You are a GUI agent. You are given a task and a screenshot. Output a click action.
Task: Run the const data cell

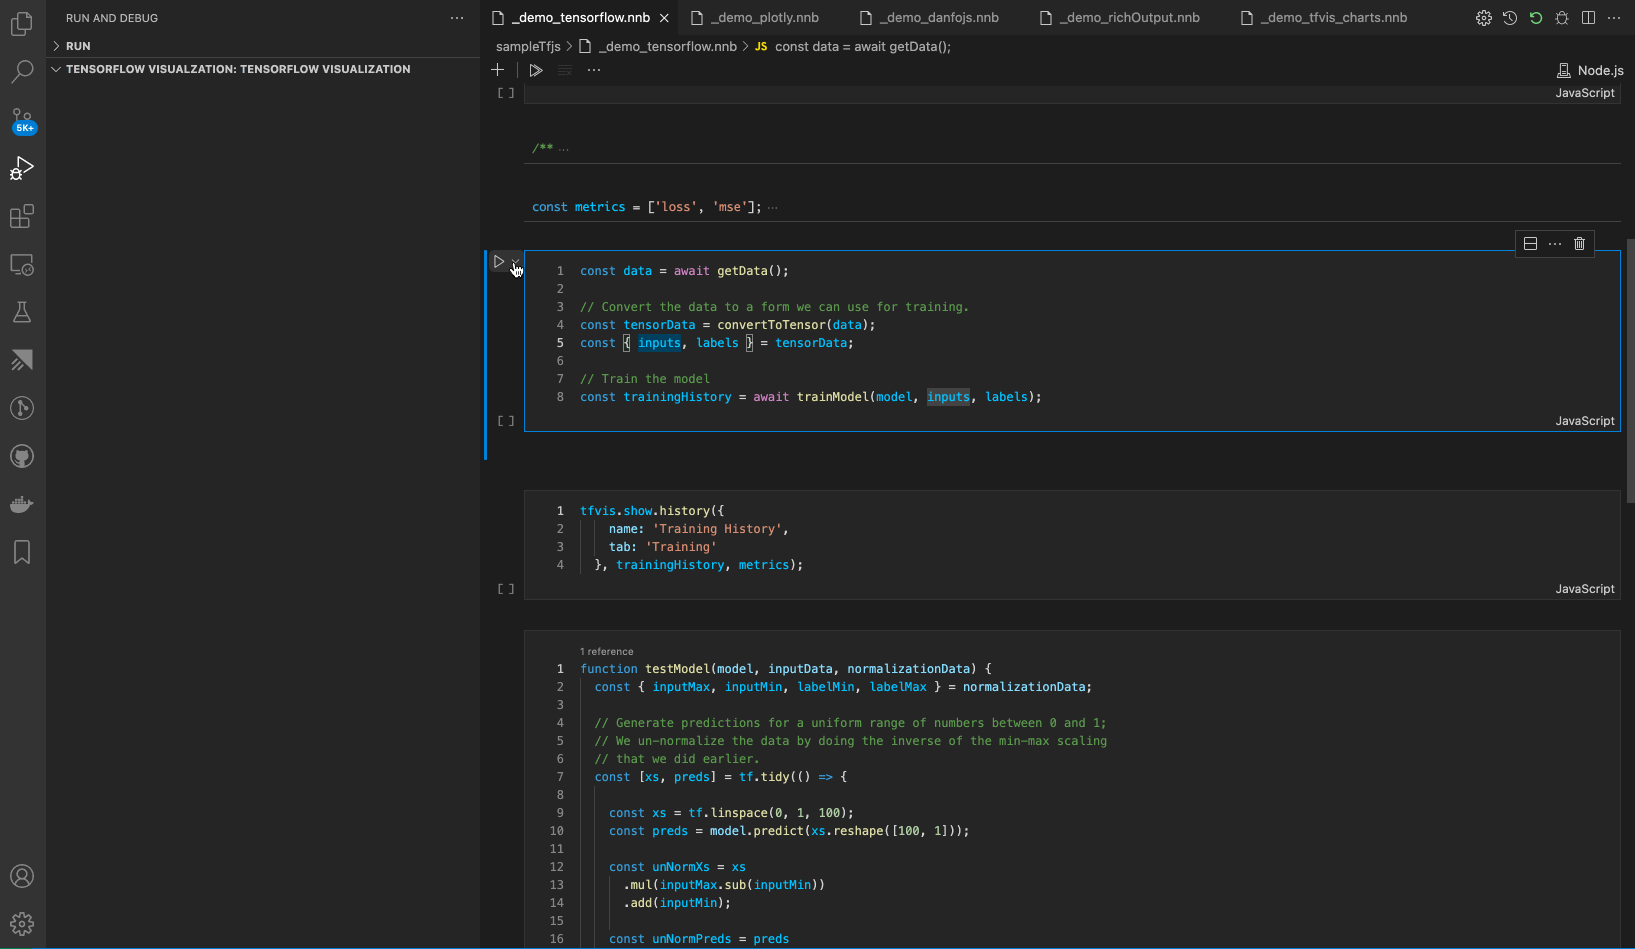coord(499,262)
